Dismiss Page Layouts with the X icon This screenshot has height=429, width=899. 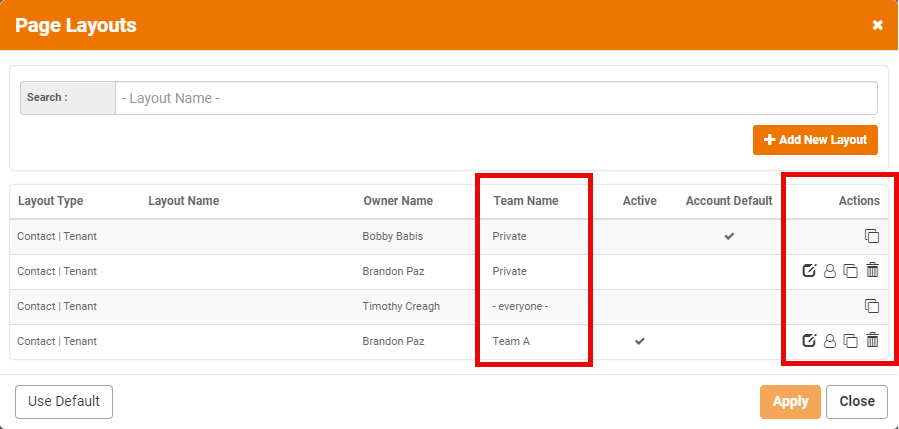pos(877,25)
